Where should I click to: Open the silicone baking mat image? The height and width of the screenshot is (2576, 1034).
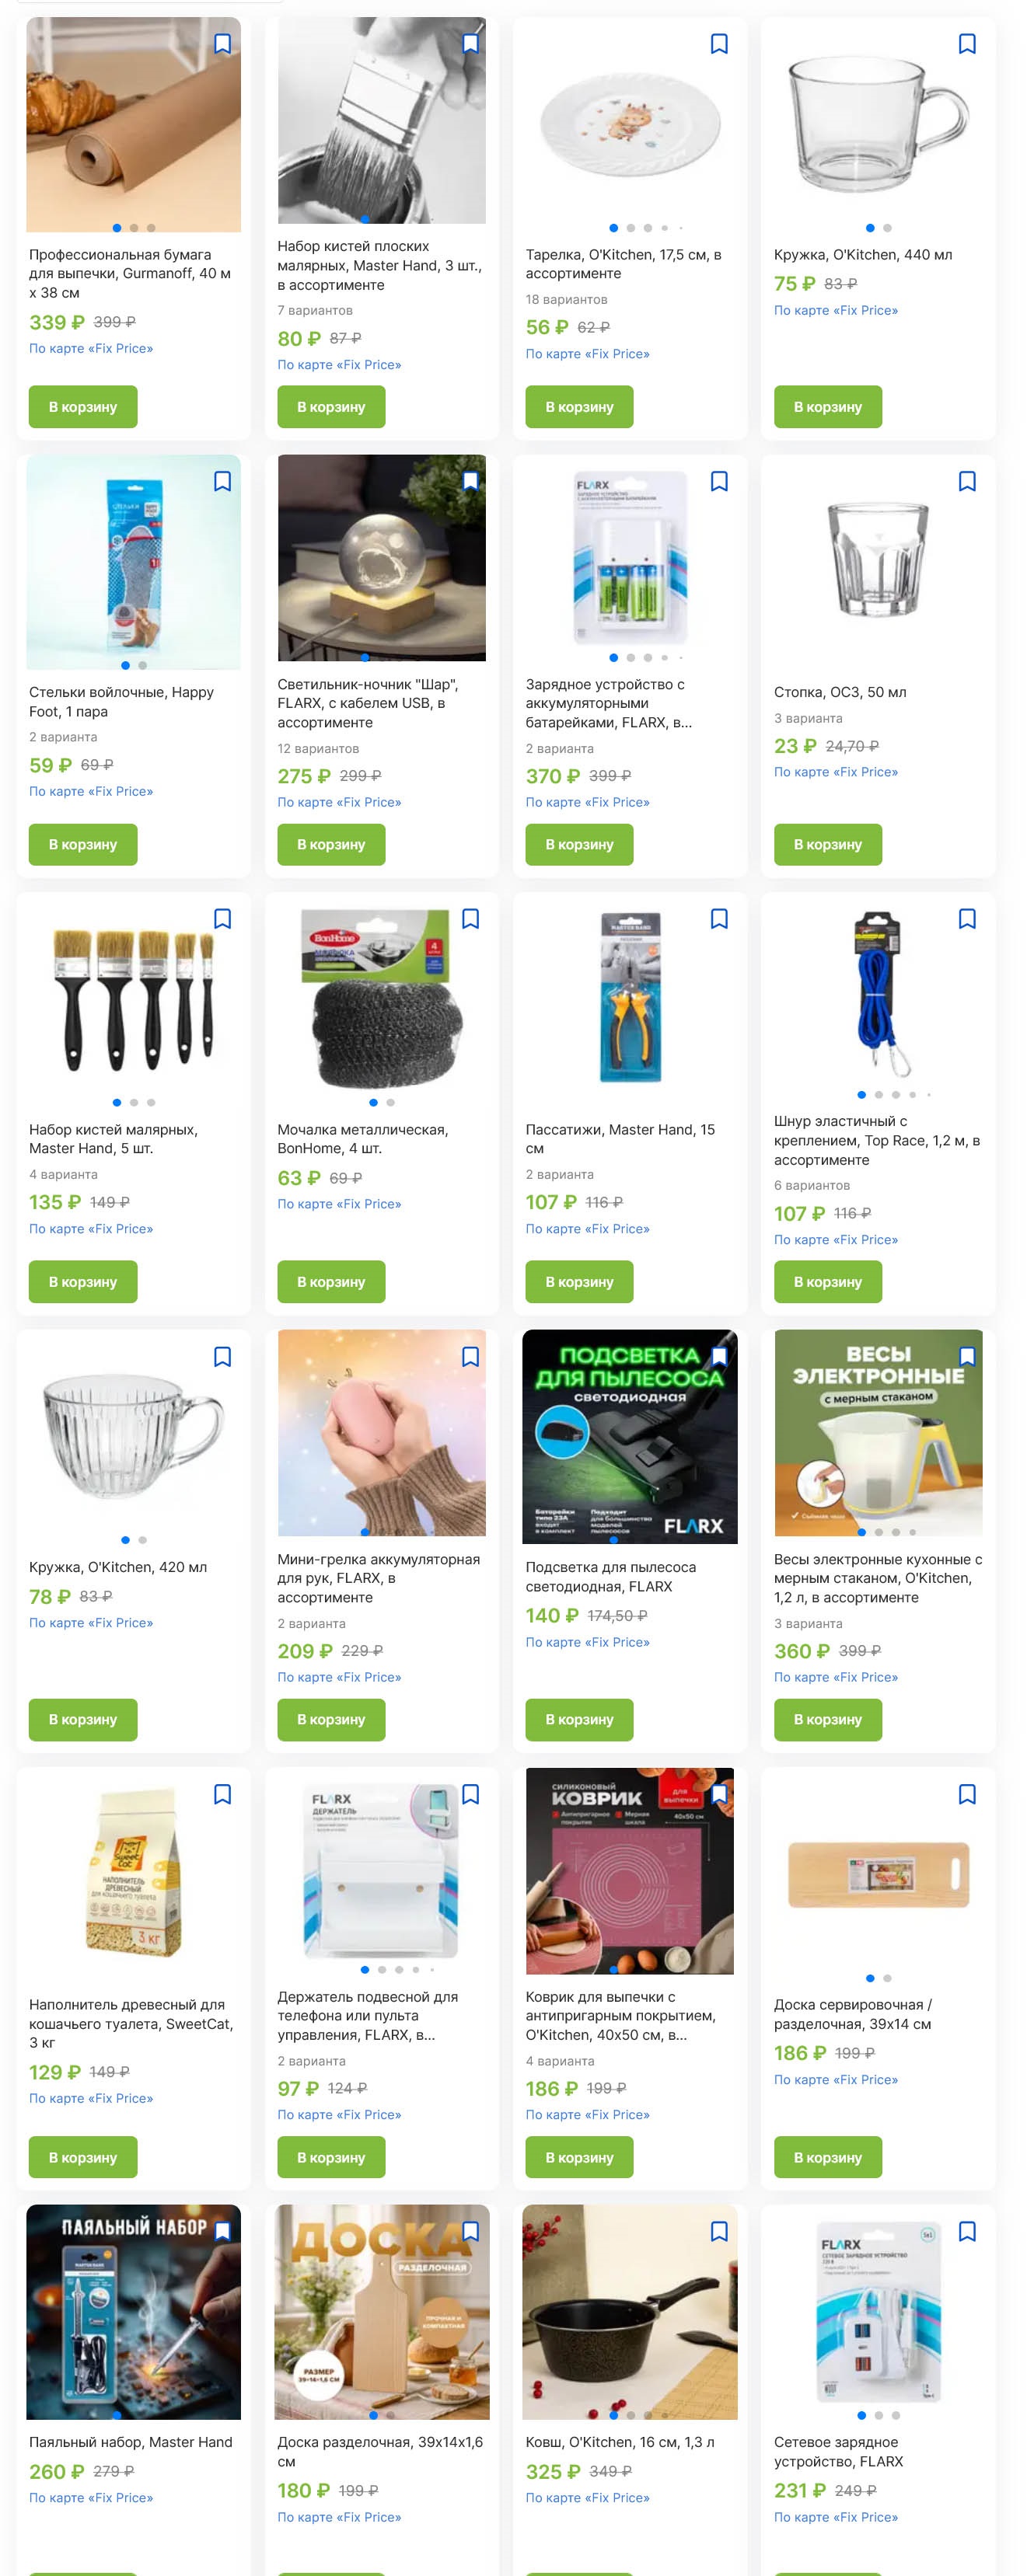pos(629,1870)
